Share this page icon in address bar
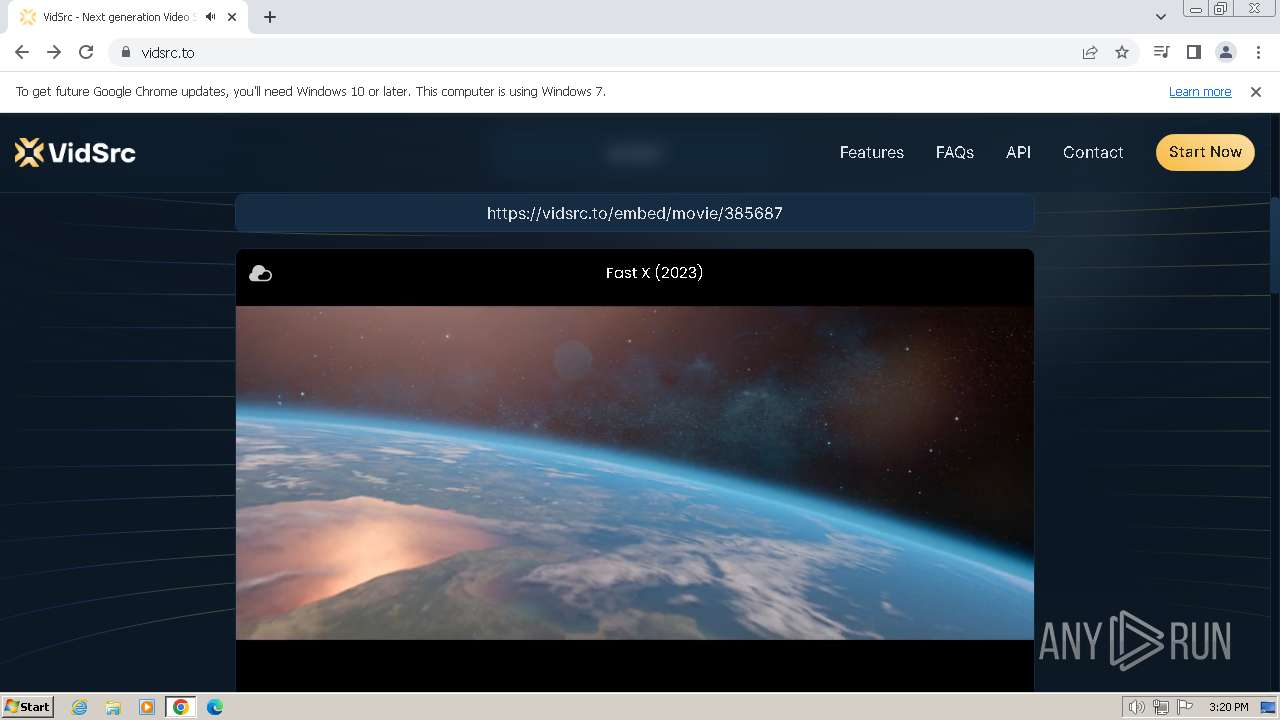Screen dimensions: 1280x720 (x=1090, y=52)
